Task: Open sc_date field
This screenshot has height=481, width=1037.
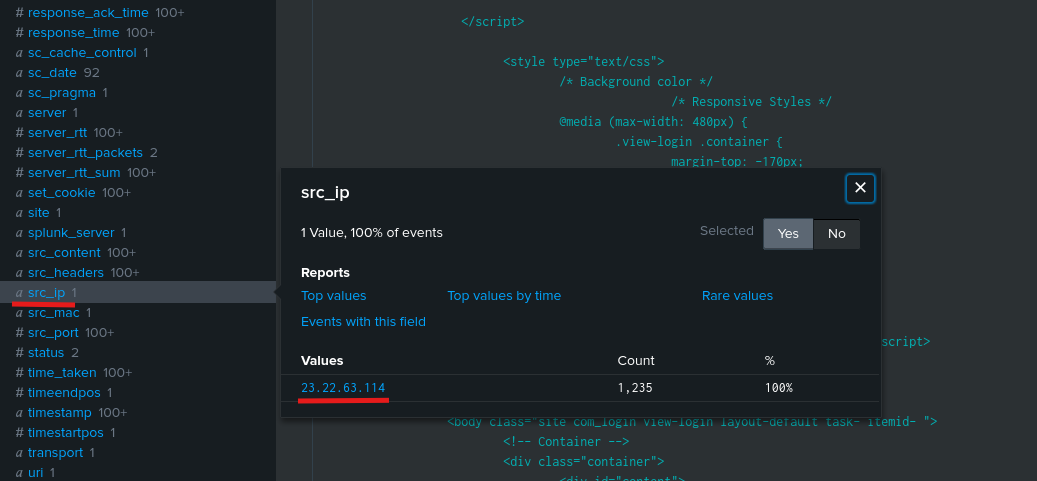Action: click(x=52, y=72)
